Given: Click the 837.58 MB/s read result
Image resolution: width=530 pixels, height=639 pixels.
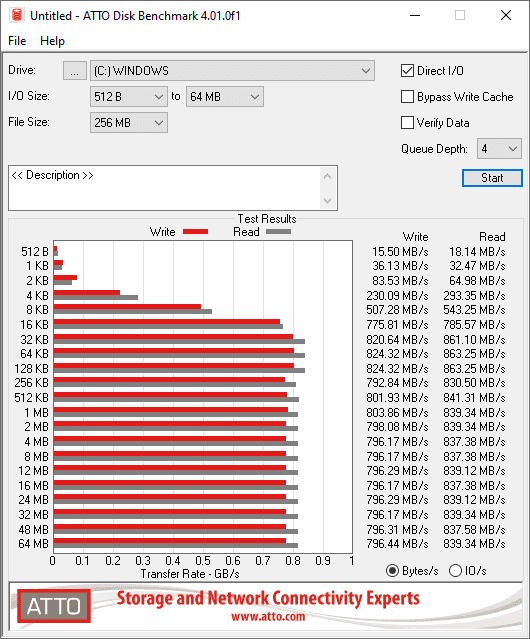Looking at the screenshot, I should [474, 529].
